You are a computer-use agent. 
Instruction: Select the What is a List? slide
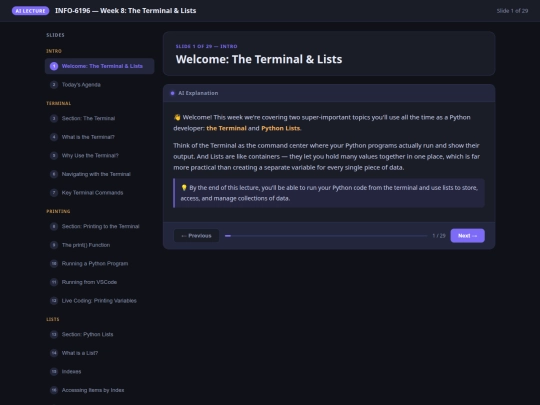(100, 353)
